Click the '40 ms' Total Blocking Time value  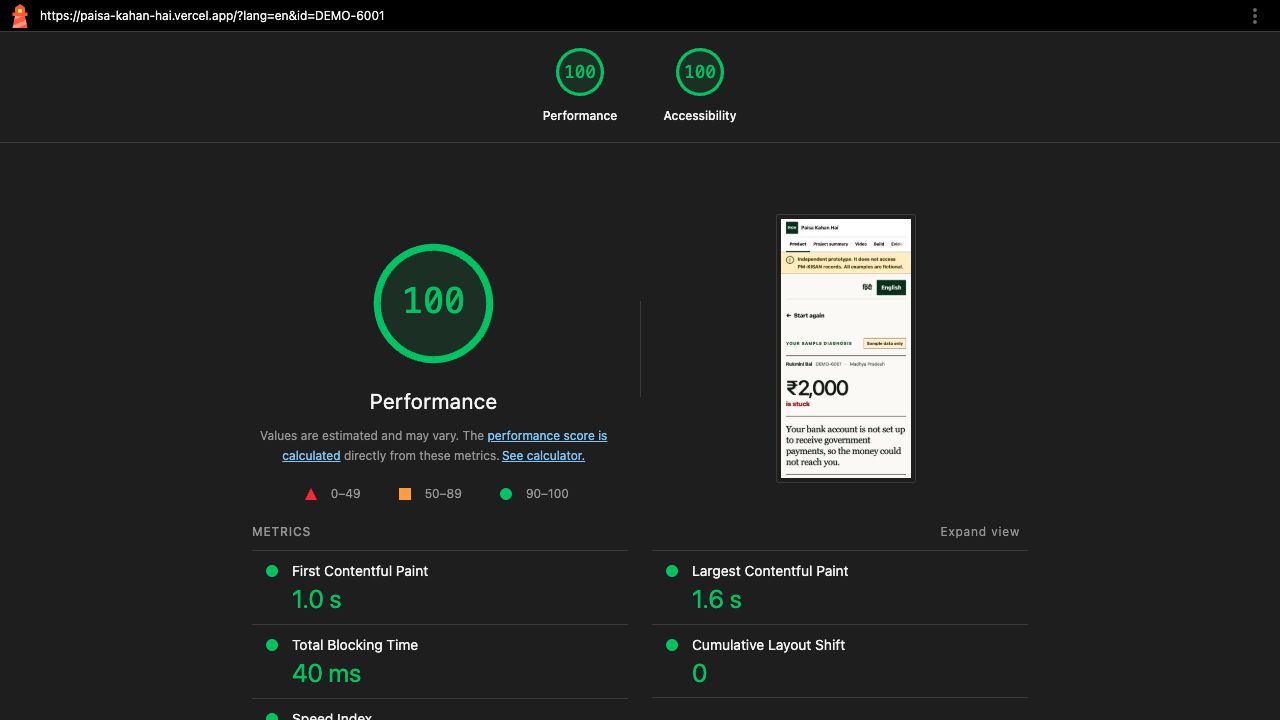327,674
